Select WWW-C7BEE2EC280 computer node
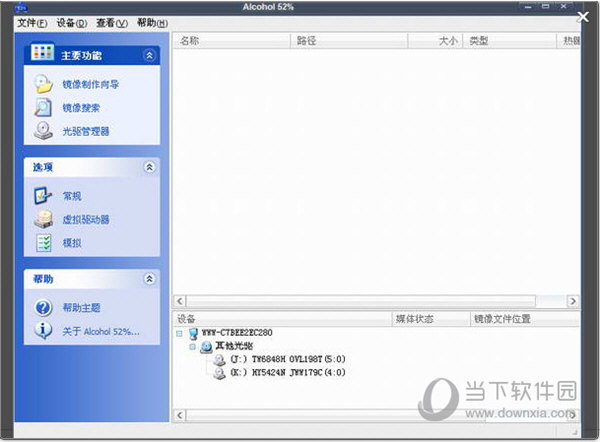This screenshot has height=442, width=600. pos(237,333)
